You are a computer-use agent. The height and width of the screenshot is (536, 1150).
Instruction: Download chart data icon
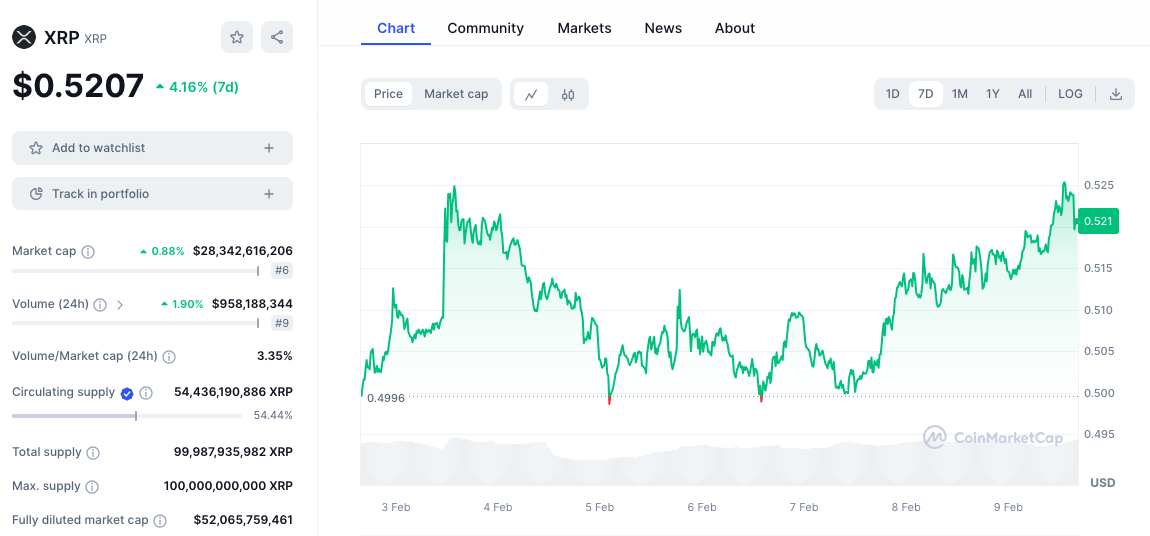(x=1116, y=94)
